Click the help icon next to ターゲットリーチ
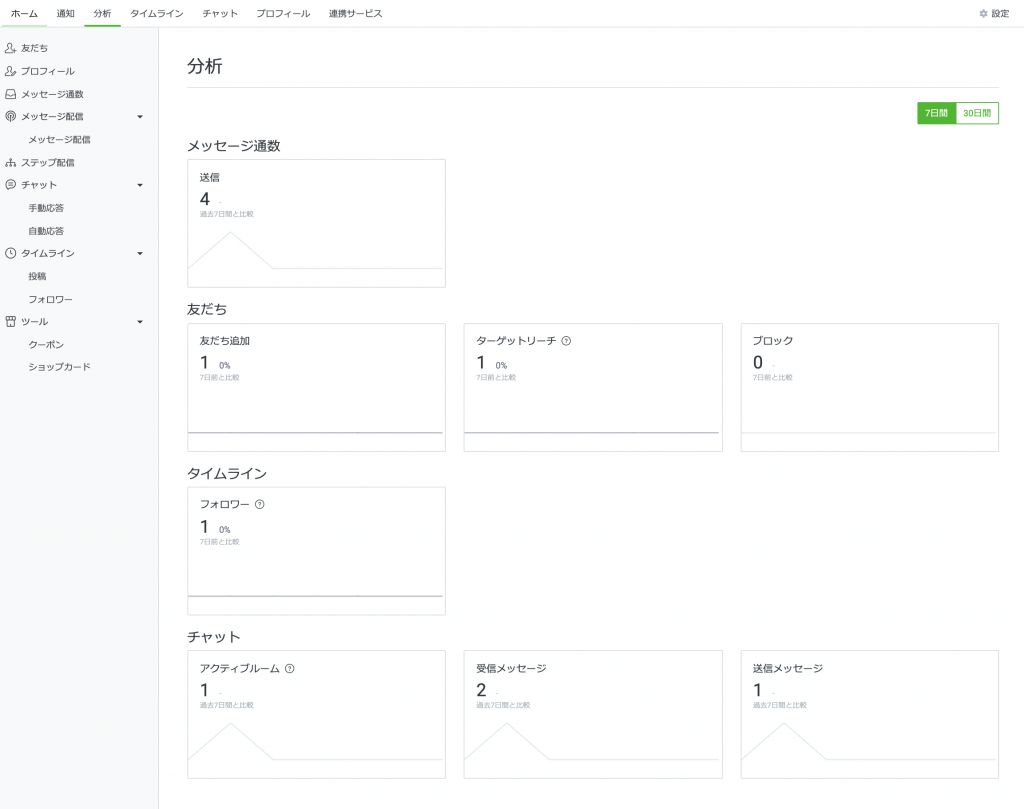 566,341
